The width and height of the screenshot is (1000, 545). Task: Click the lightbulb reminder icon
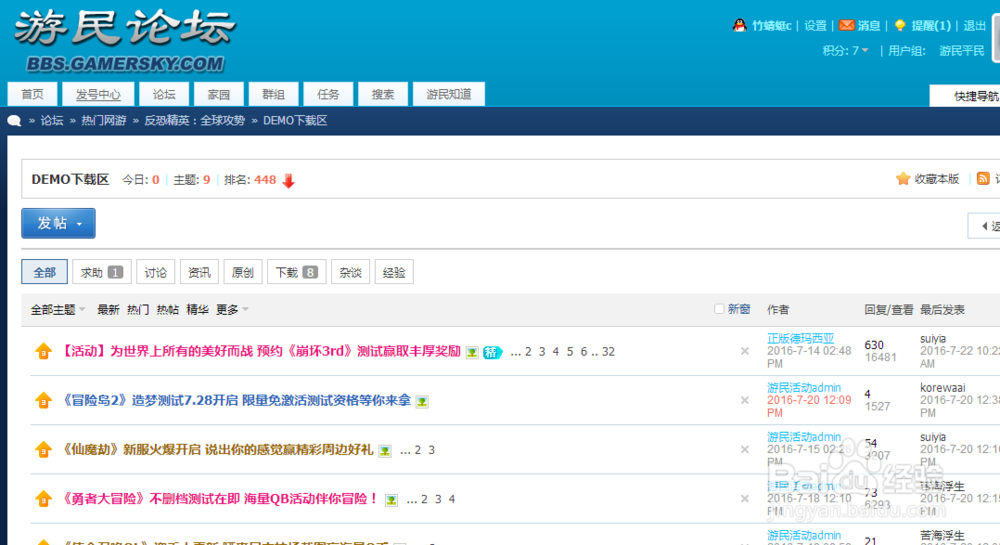tap(900, 25)
